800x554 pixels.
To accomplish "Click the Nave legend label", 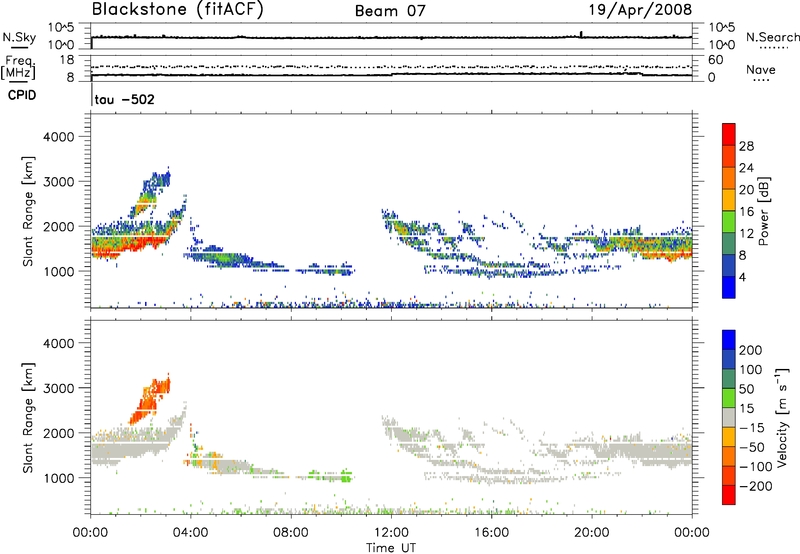I will coord(761,70).
